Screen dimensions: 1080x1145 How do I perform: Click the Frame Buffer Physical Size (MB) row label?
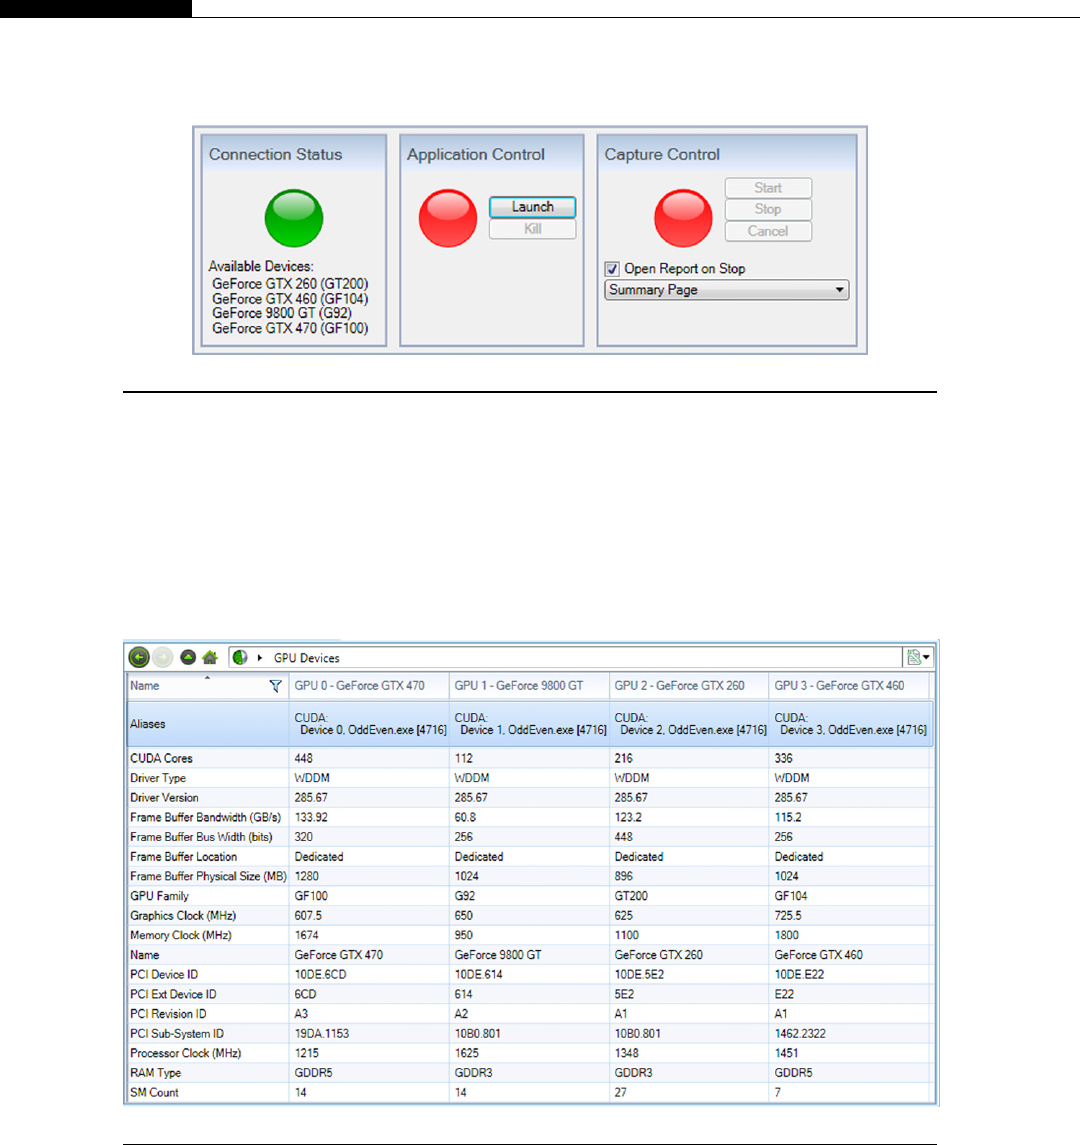[208, 876]
